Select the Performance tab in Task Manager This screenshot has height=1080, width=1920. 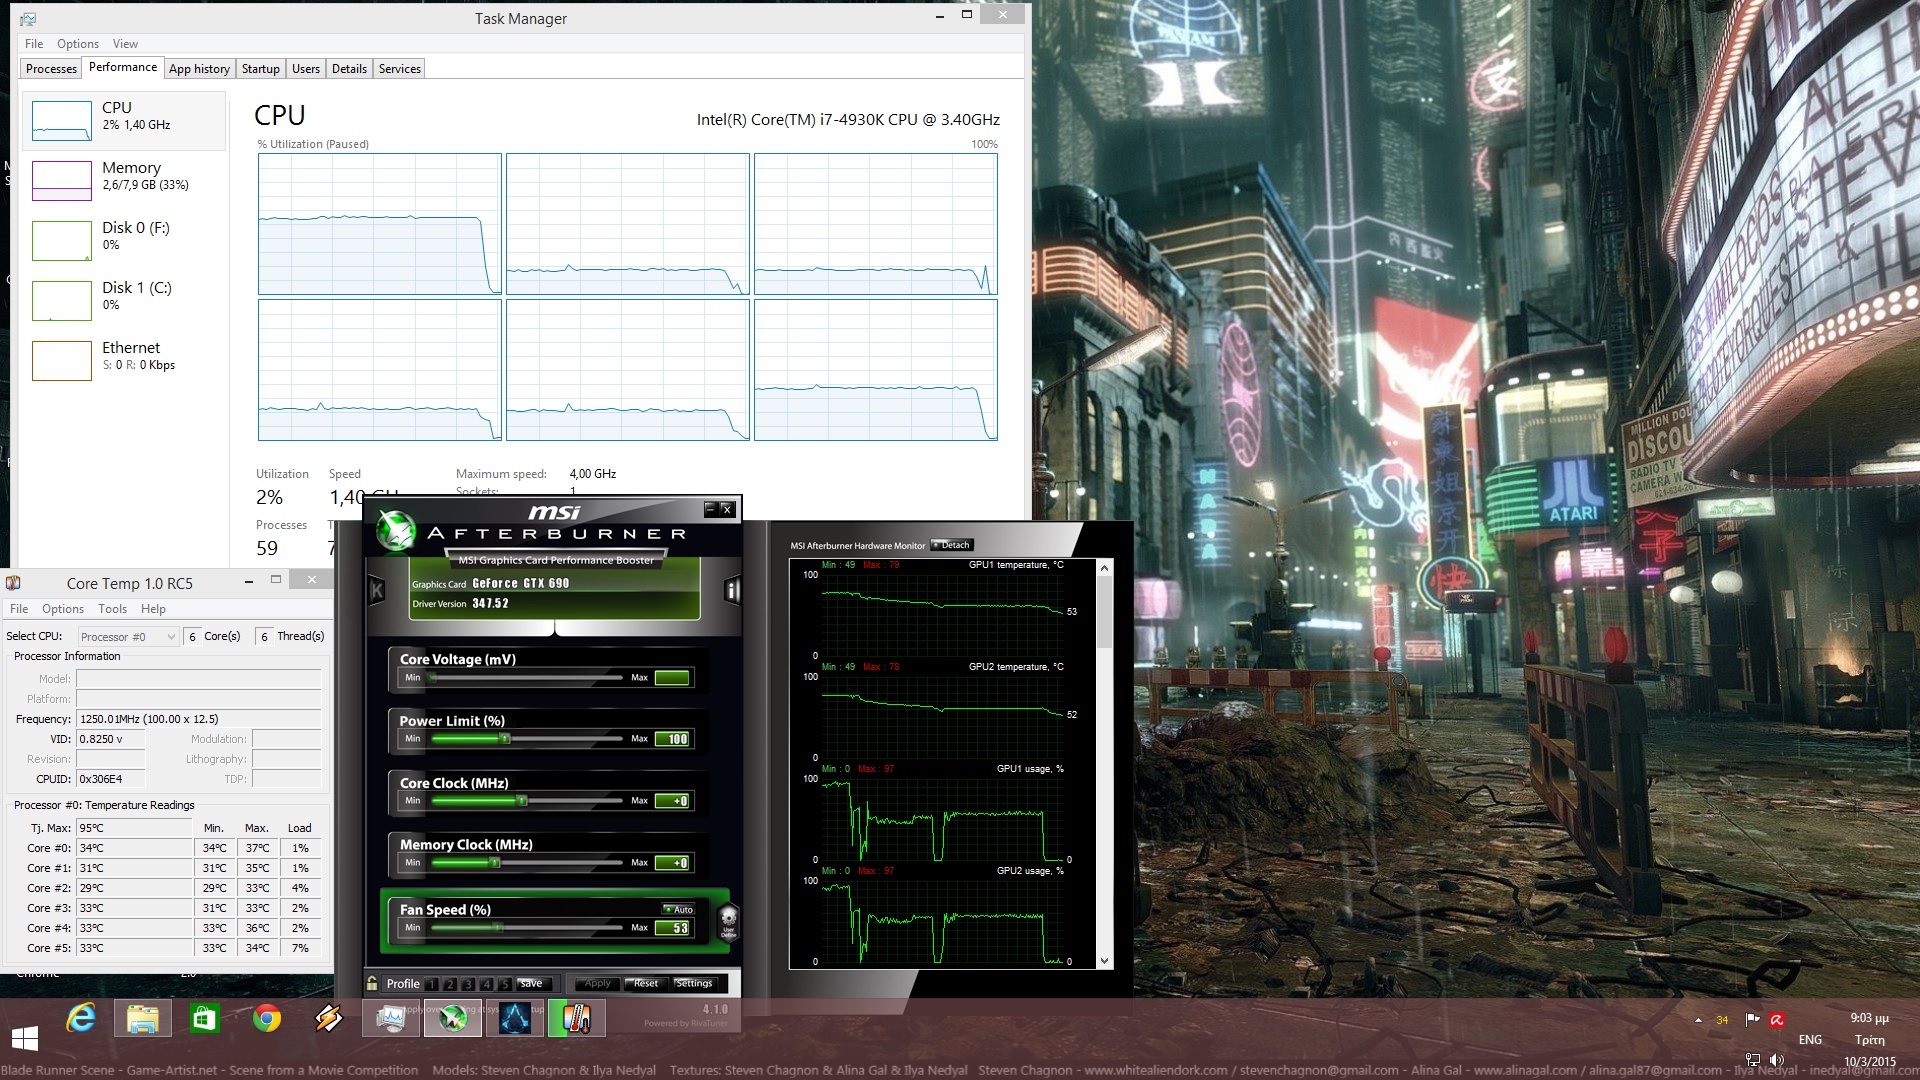click(x=120, y=67)
